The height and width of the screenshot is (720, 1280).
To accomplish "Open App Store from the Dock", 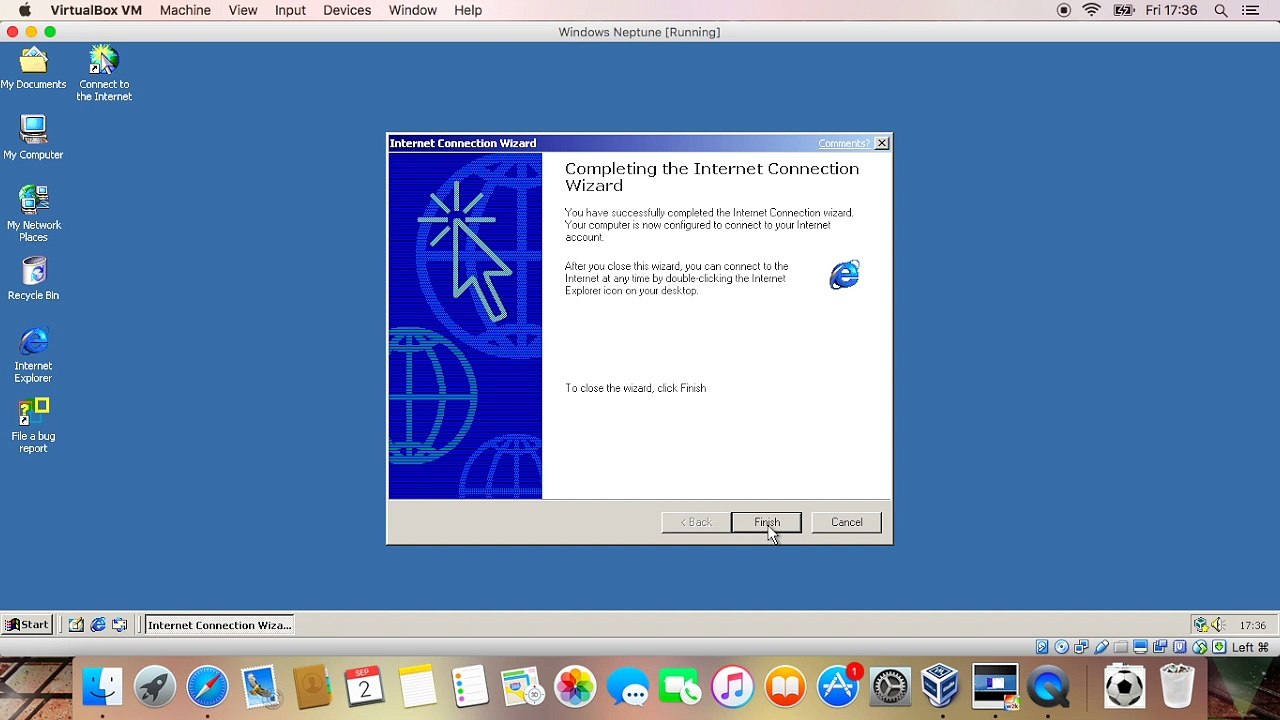I will [x=838, y=688].
